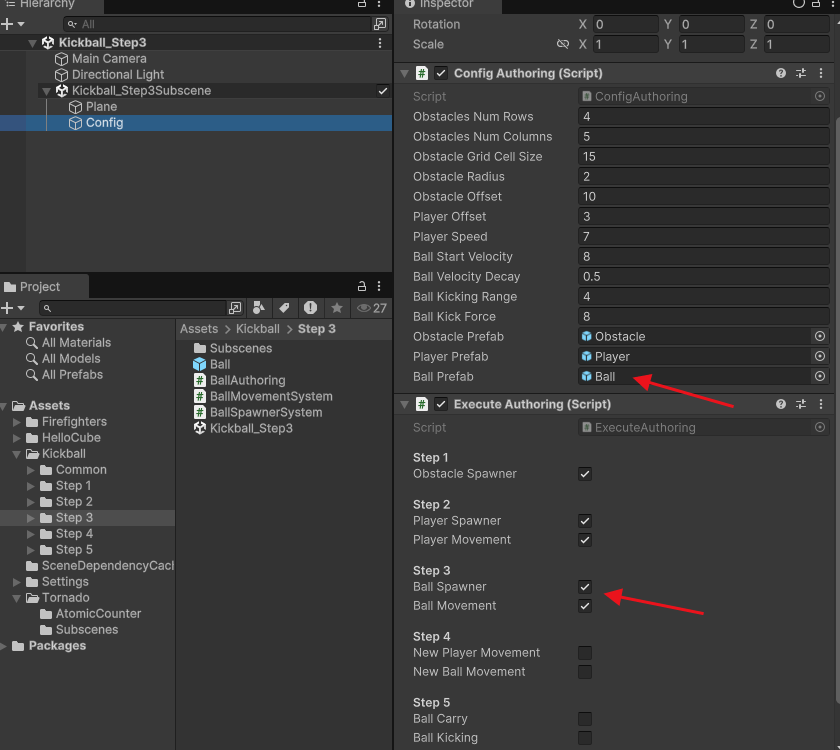Click the Project search field
The image size is (840, 750).
coord(133,308)
